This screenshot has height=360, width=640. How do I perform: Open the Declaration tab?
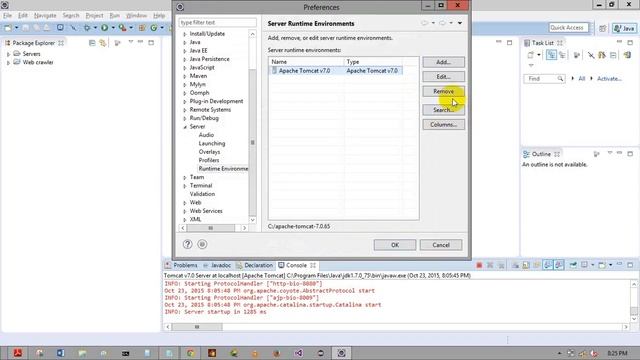coord(254,265)
